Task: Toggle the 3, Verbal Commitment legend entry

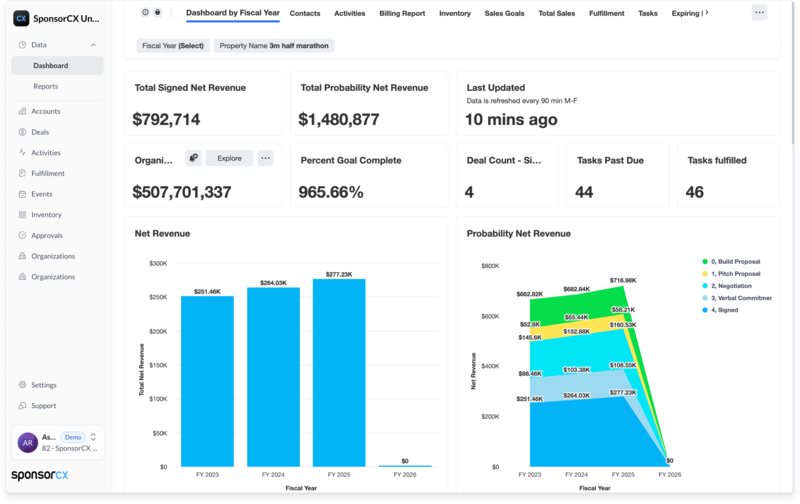Action: click(737, 298)
